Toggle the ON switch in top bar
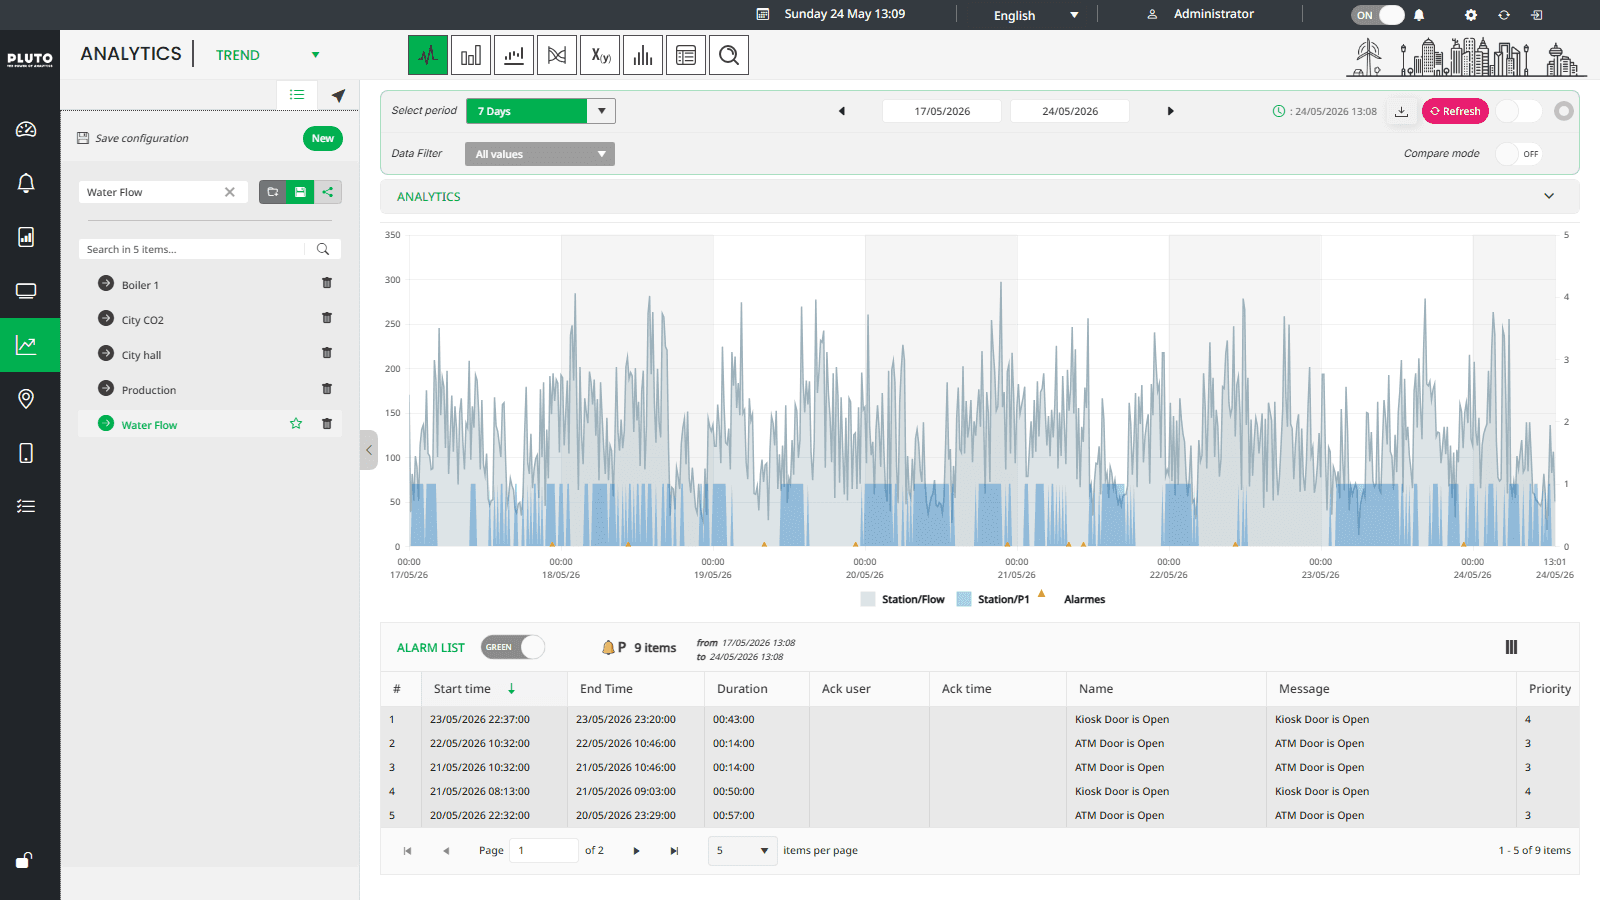Screen dimensions: 1600x900 point(1378,15)
